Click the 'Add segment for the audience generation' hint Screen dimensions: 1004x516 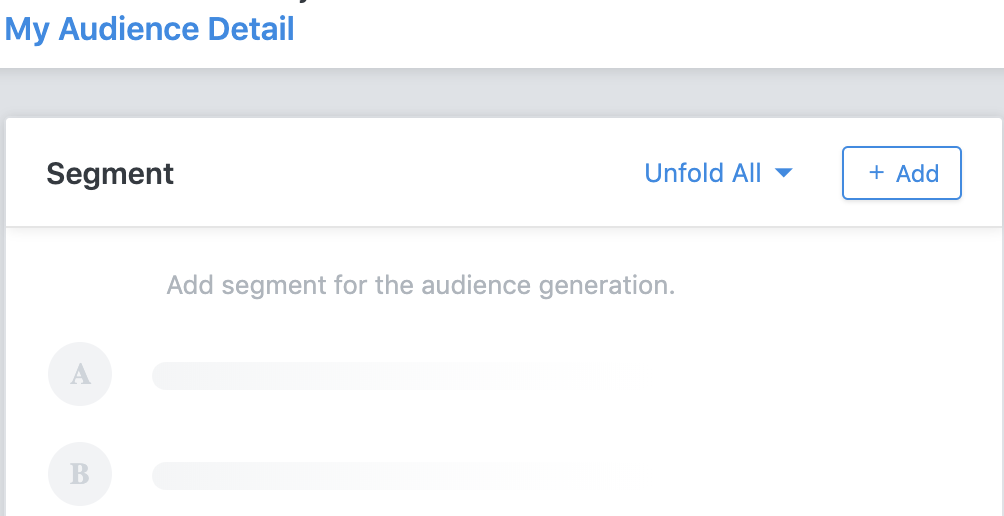(421, 285)
